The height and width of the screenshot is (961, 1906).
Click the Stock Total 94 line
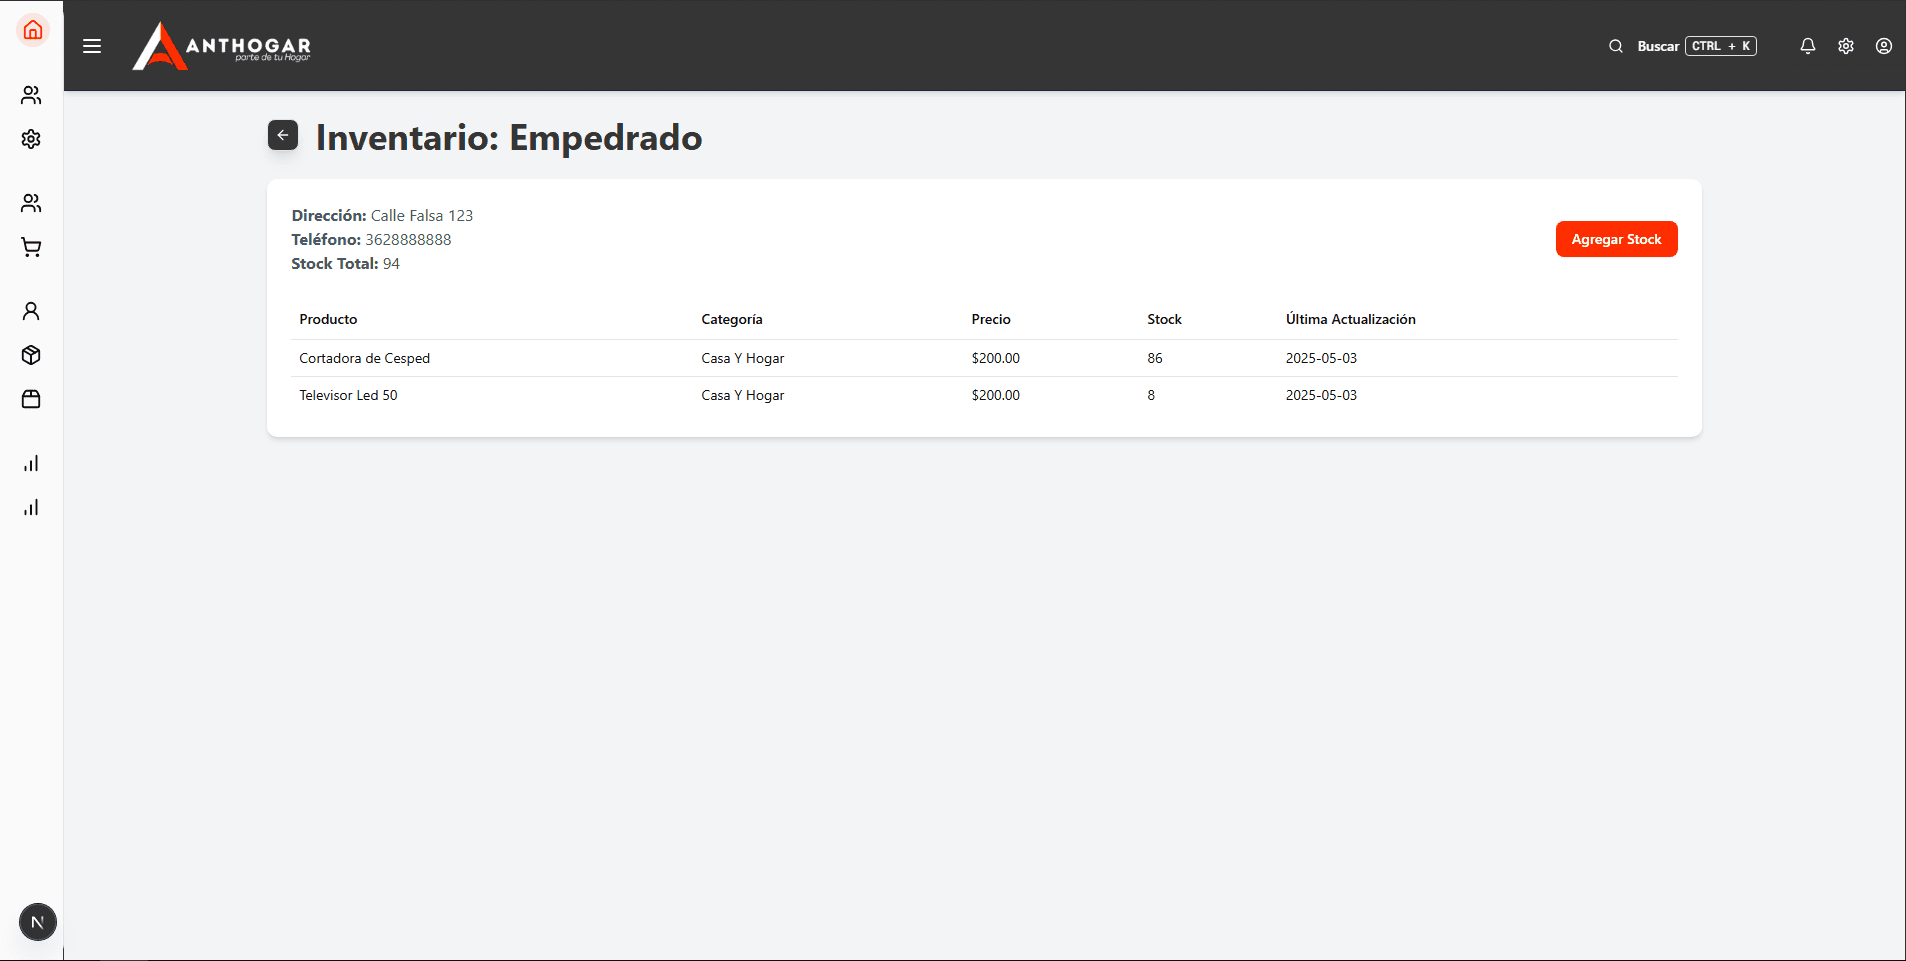tap(345, 263)
